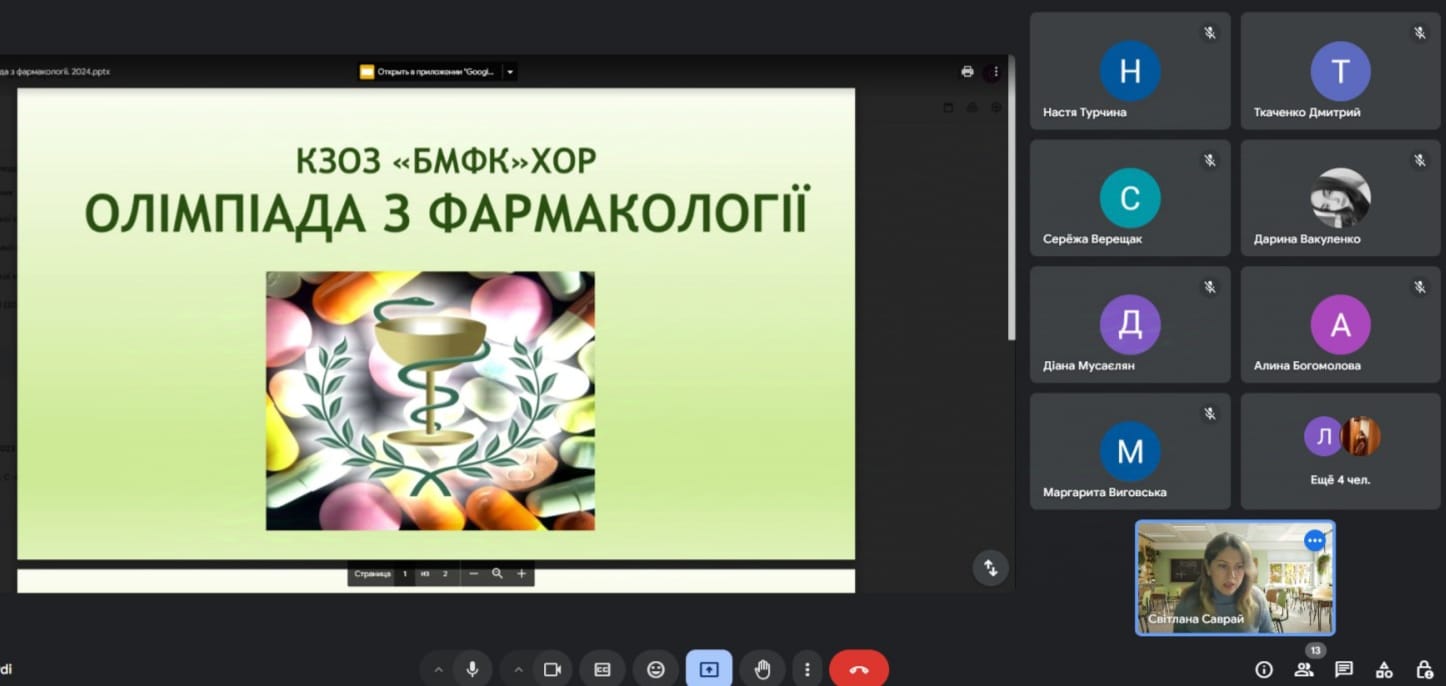Click muted mic icon on Настя Турчина tile
1446x686 pixels.
(x=1209, y=33)
